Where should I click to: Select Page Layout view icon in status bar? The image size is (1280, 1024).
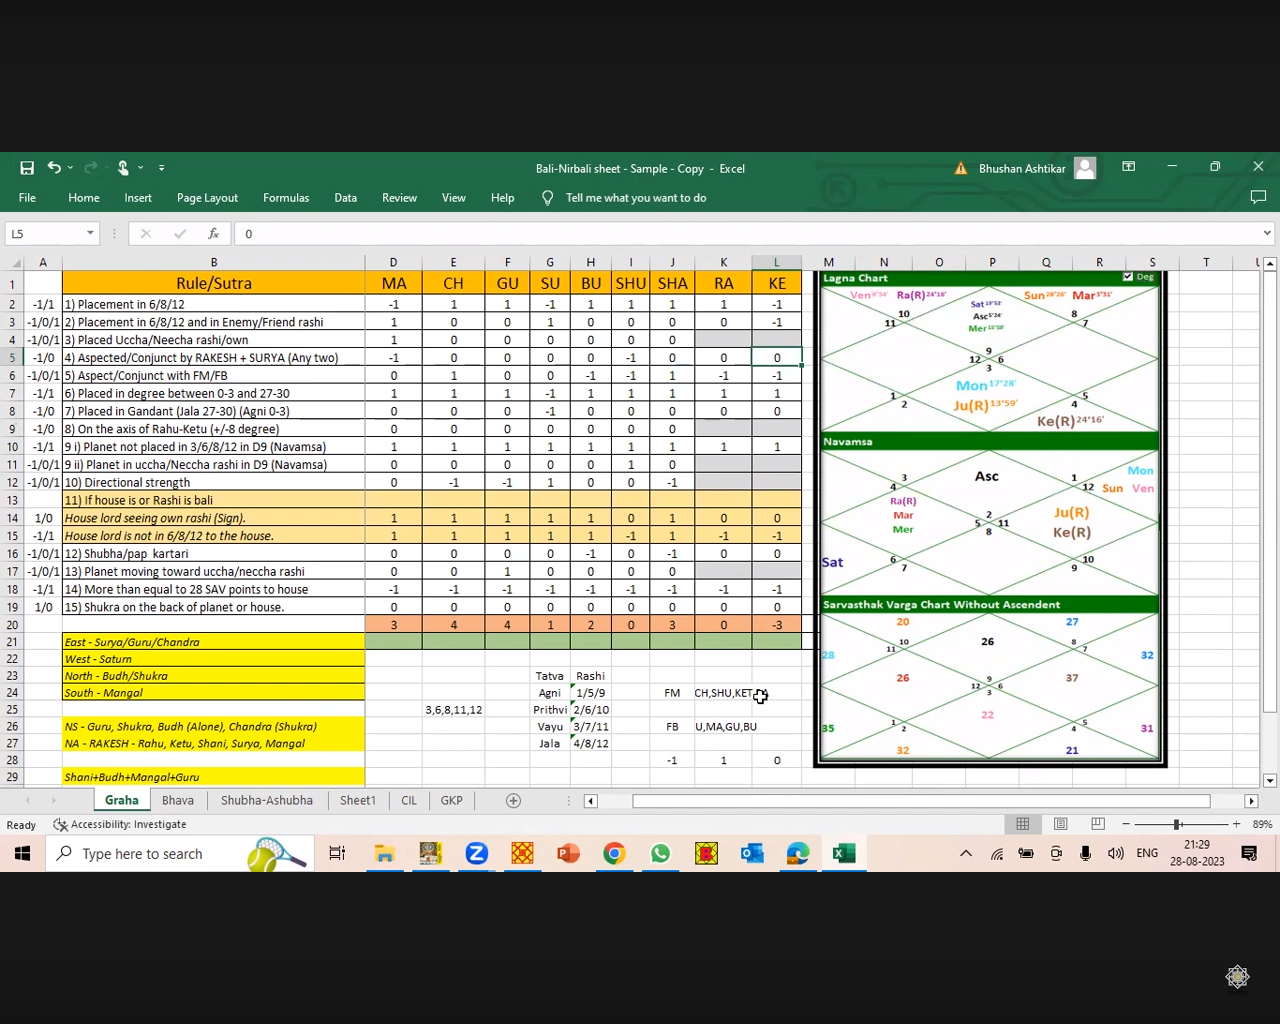click(x=1060, y=824)
